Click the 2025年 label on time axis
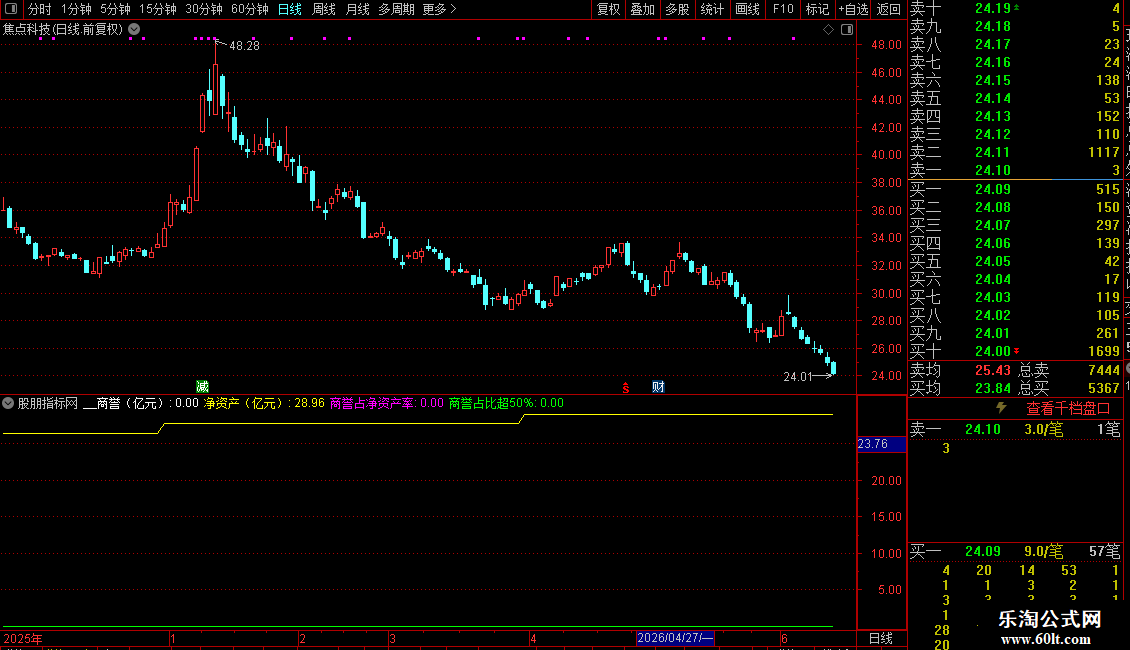Screen dimensions: 1130x650 point(23,638)
